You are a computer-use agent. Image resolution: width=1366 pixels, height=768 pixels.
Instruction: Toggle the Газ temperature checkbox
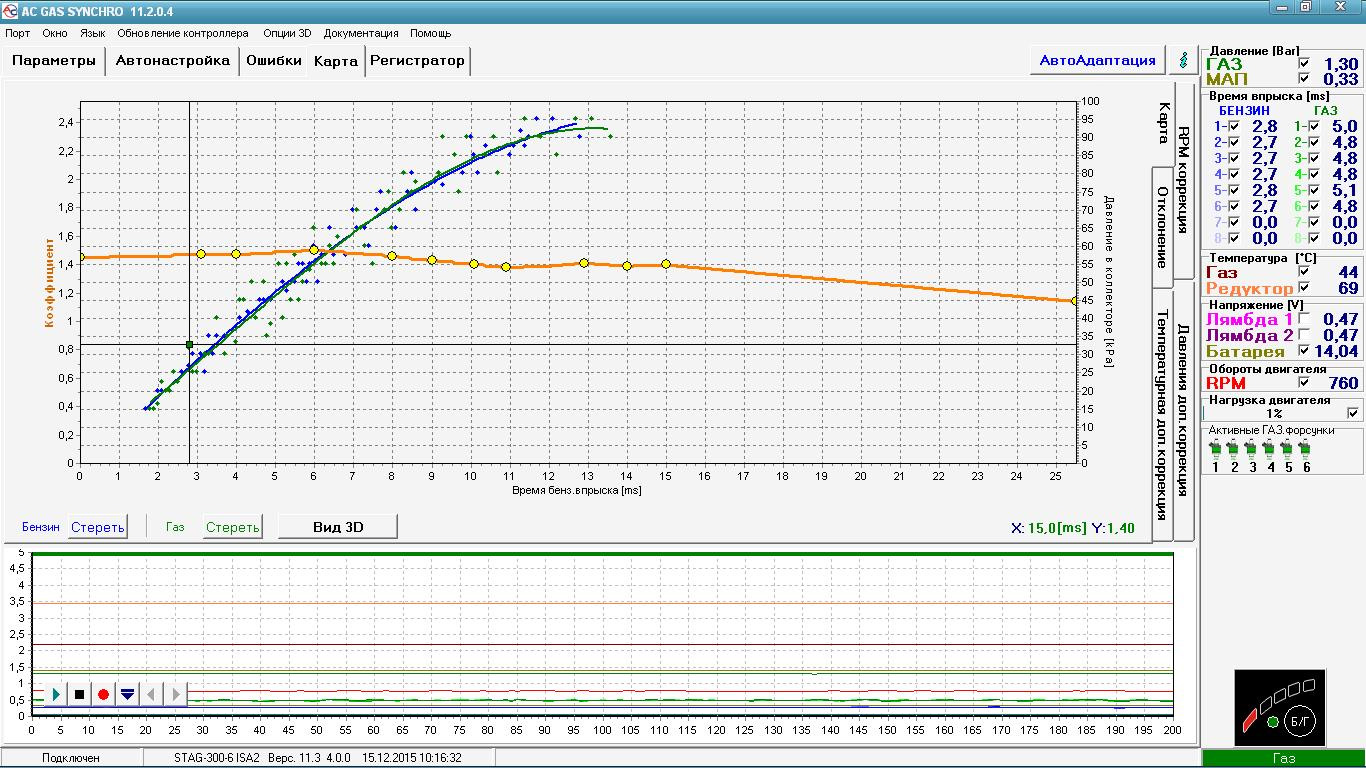point(1303,272)
